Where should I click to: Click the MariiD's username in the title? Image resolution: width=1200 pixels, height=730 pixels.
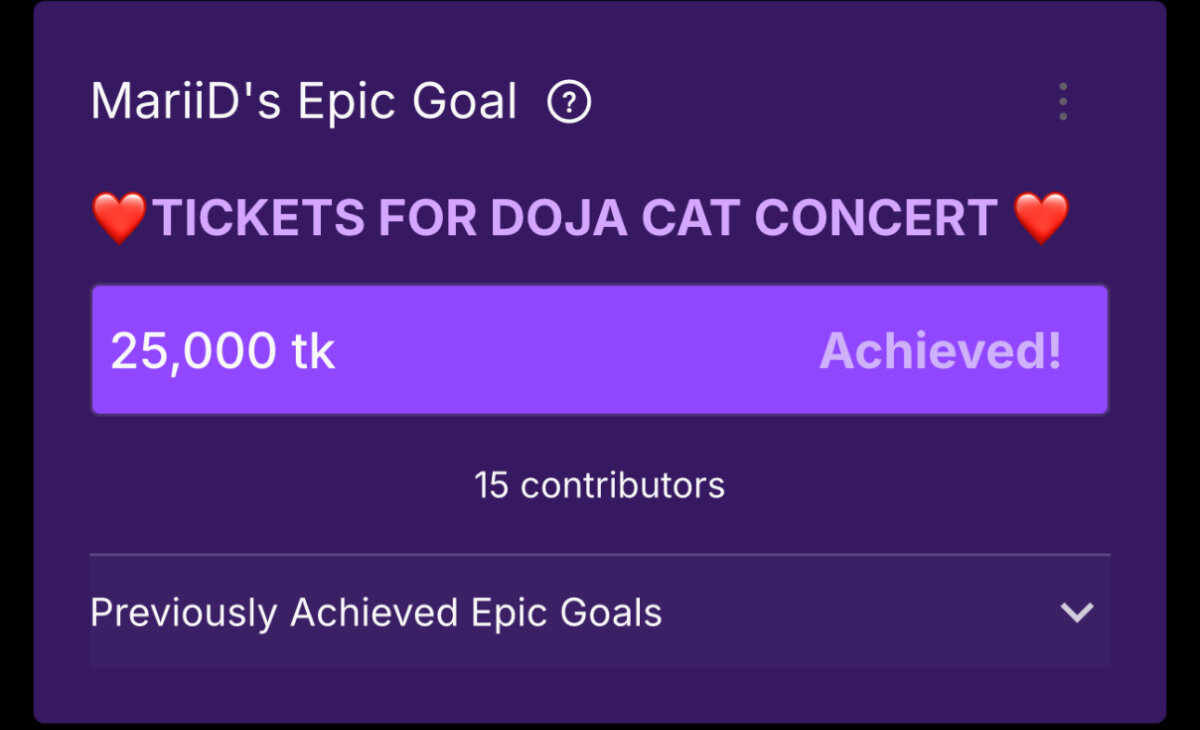pos(185,102)
